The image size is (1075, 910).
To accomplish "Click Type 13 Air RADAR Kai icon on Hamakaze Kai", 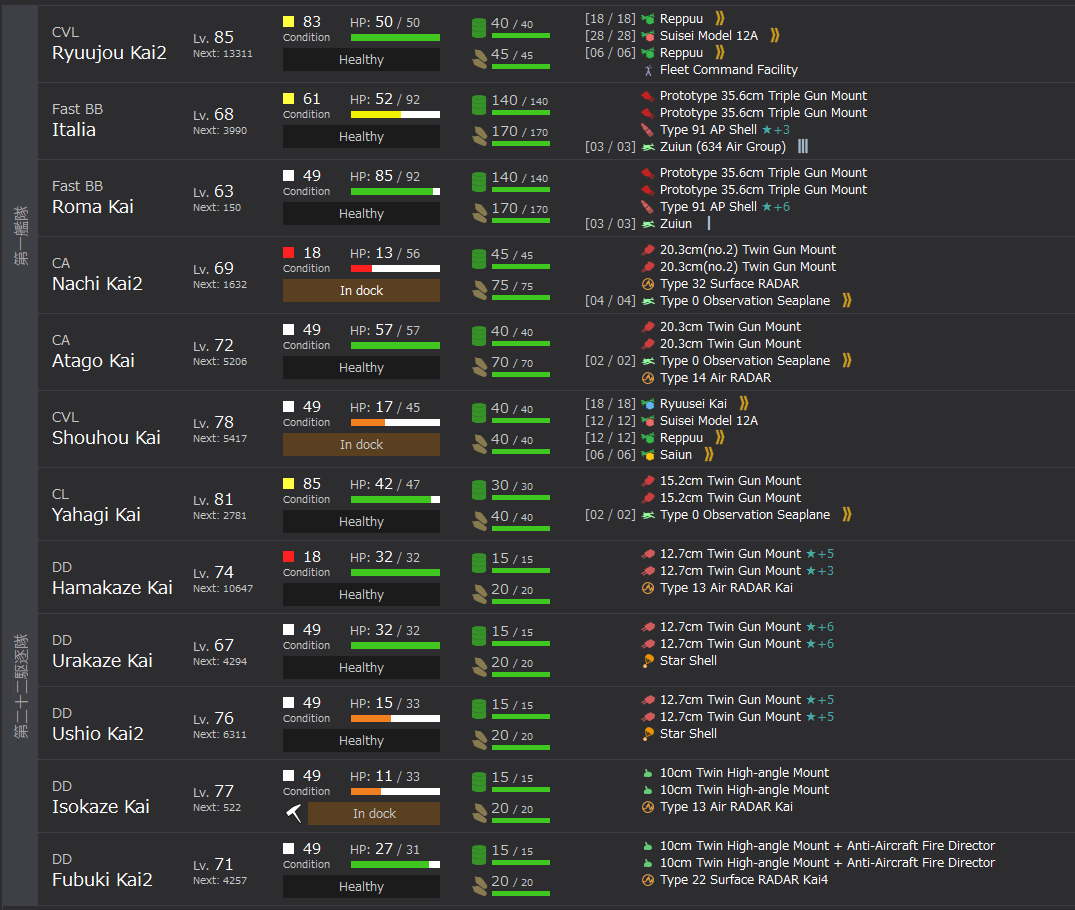I will click(x=648, y=588).
